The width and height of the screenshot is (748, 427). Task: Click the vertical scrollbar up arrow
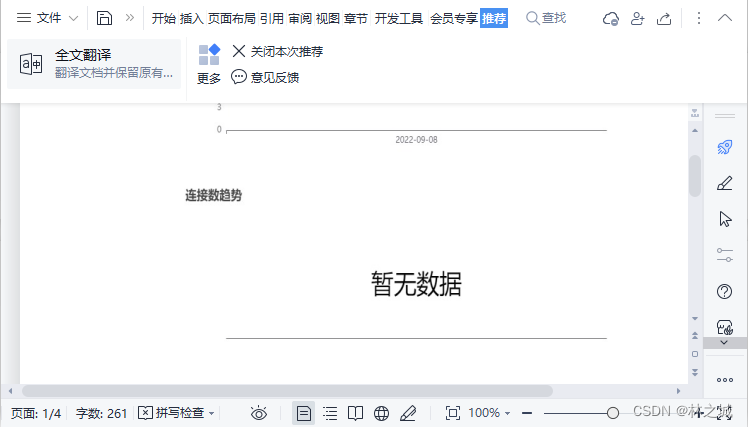click(x=695, y=130)
